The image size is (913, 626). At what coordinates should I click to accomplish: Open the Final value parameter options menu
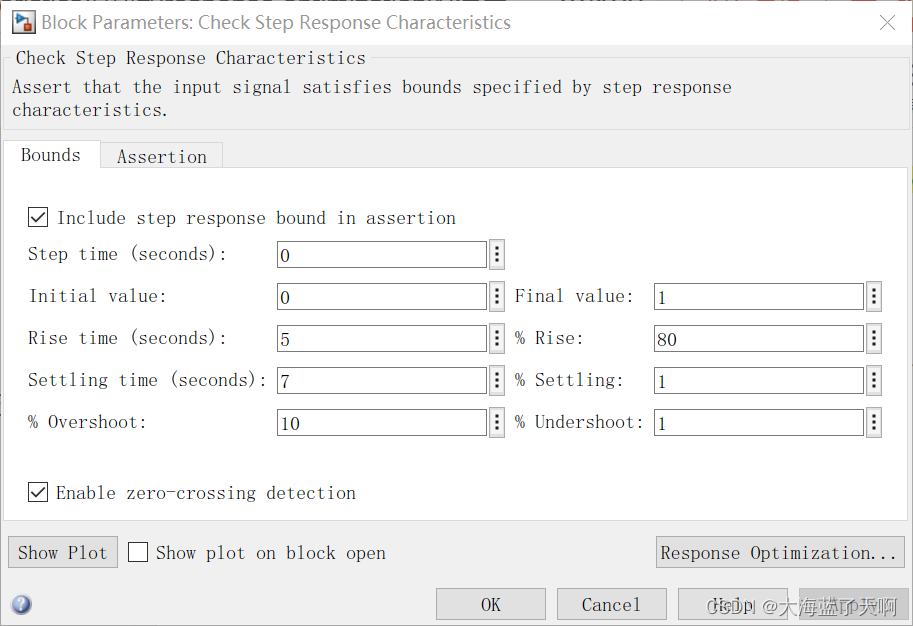tap(873, 296)
